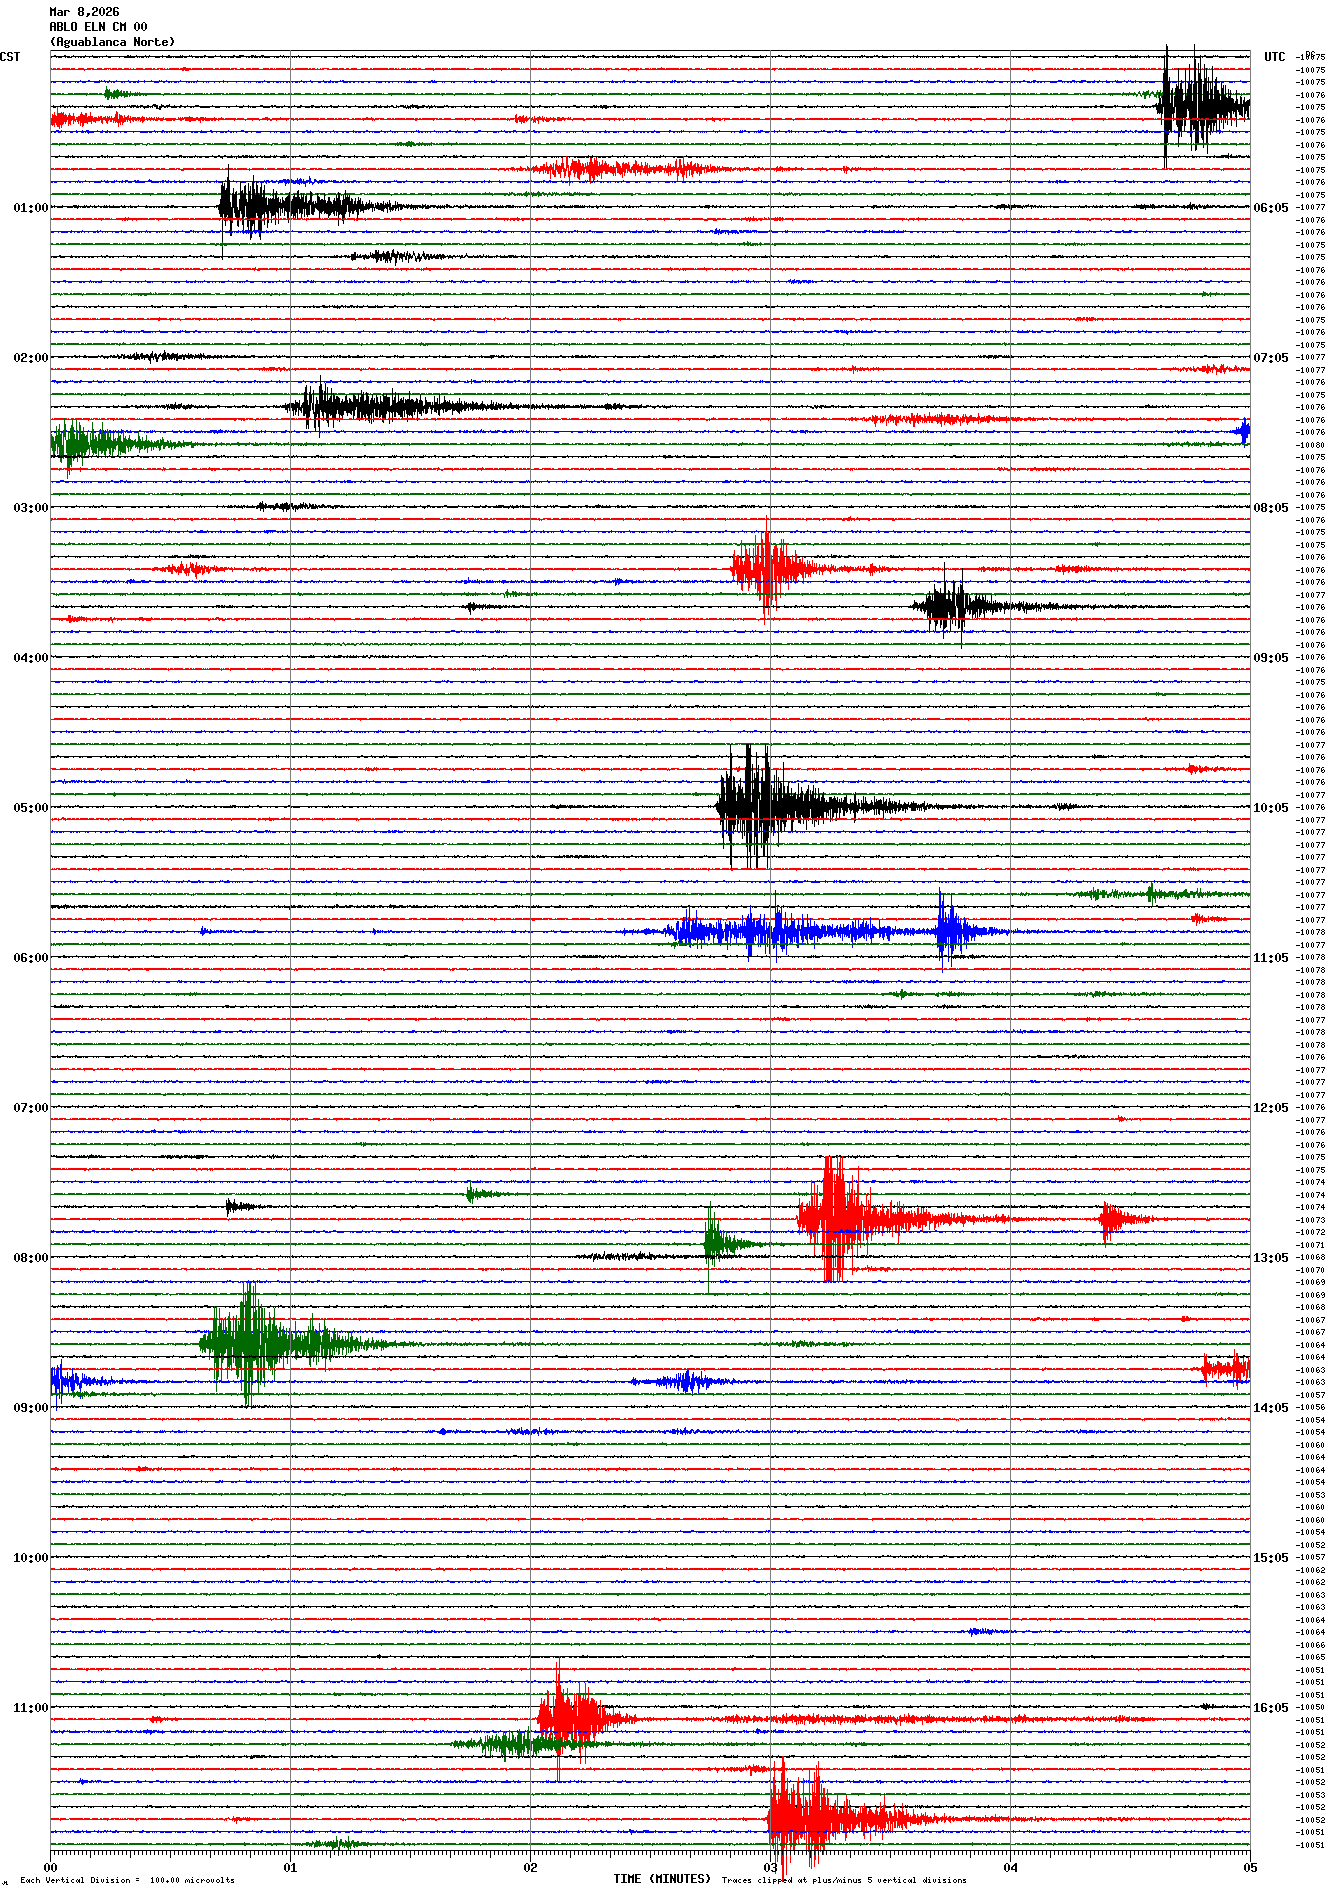Click the large black event on 01:00 trace

coord(250,207)
